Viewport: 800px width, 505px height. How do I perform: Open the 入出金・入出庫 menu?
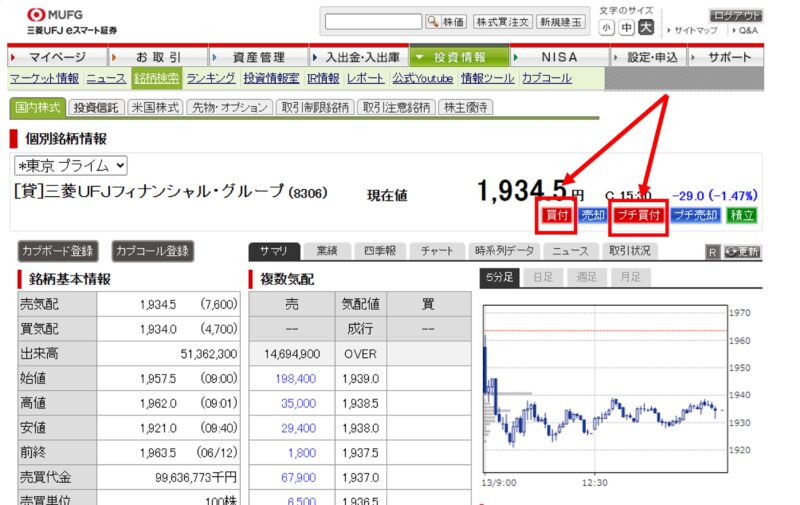[x=359, y=57]
